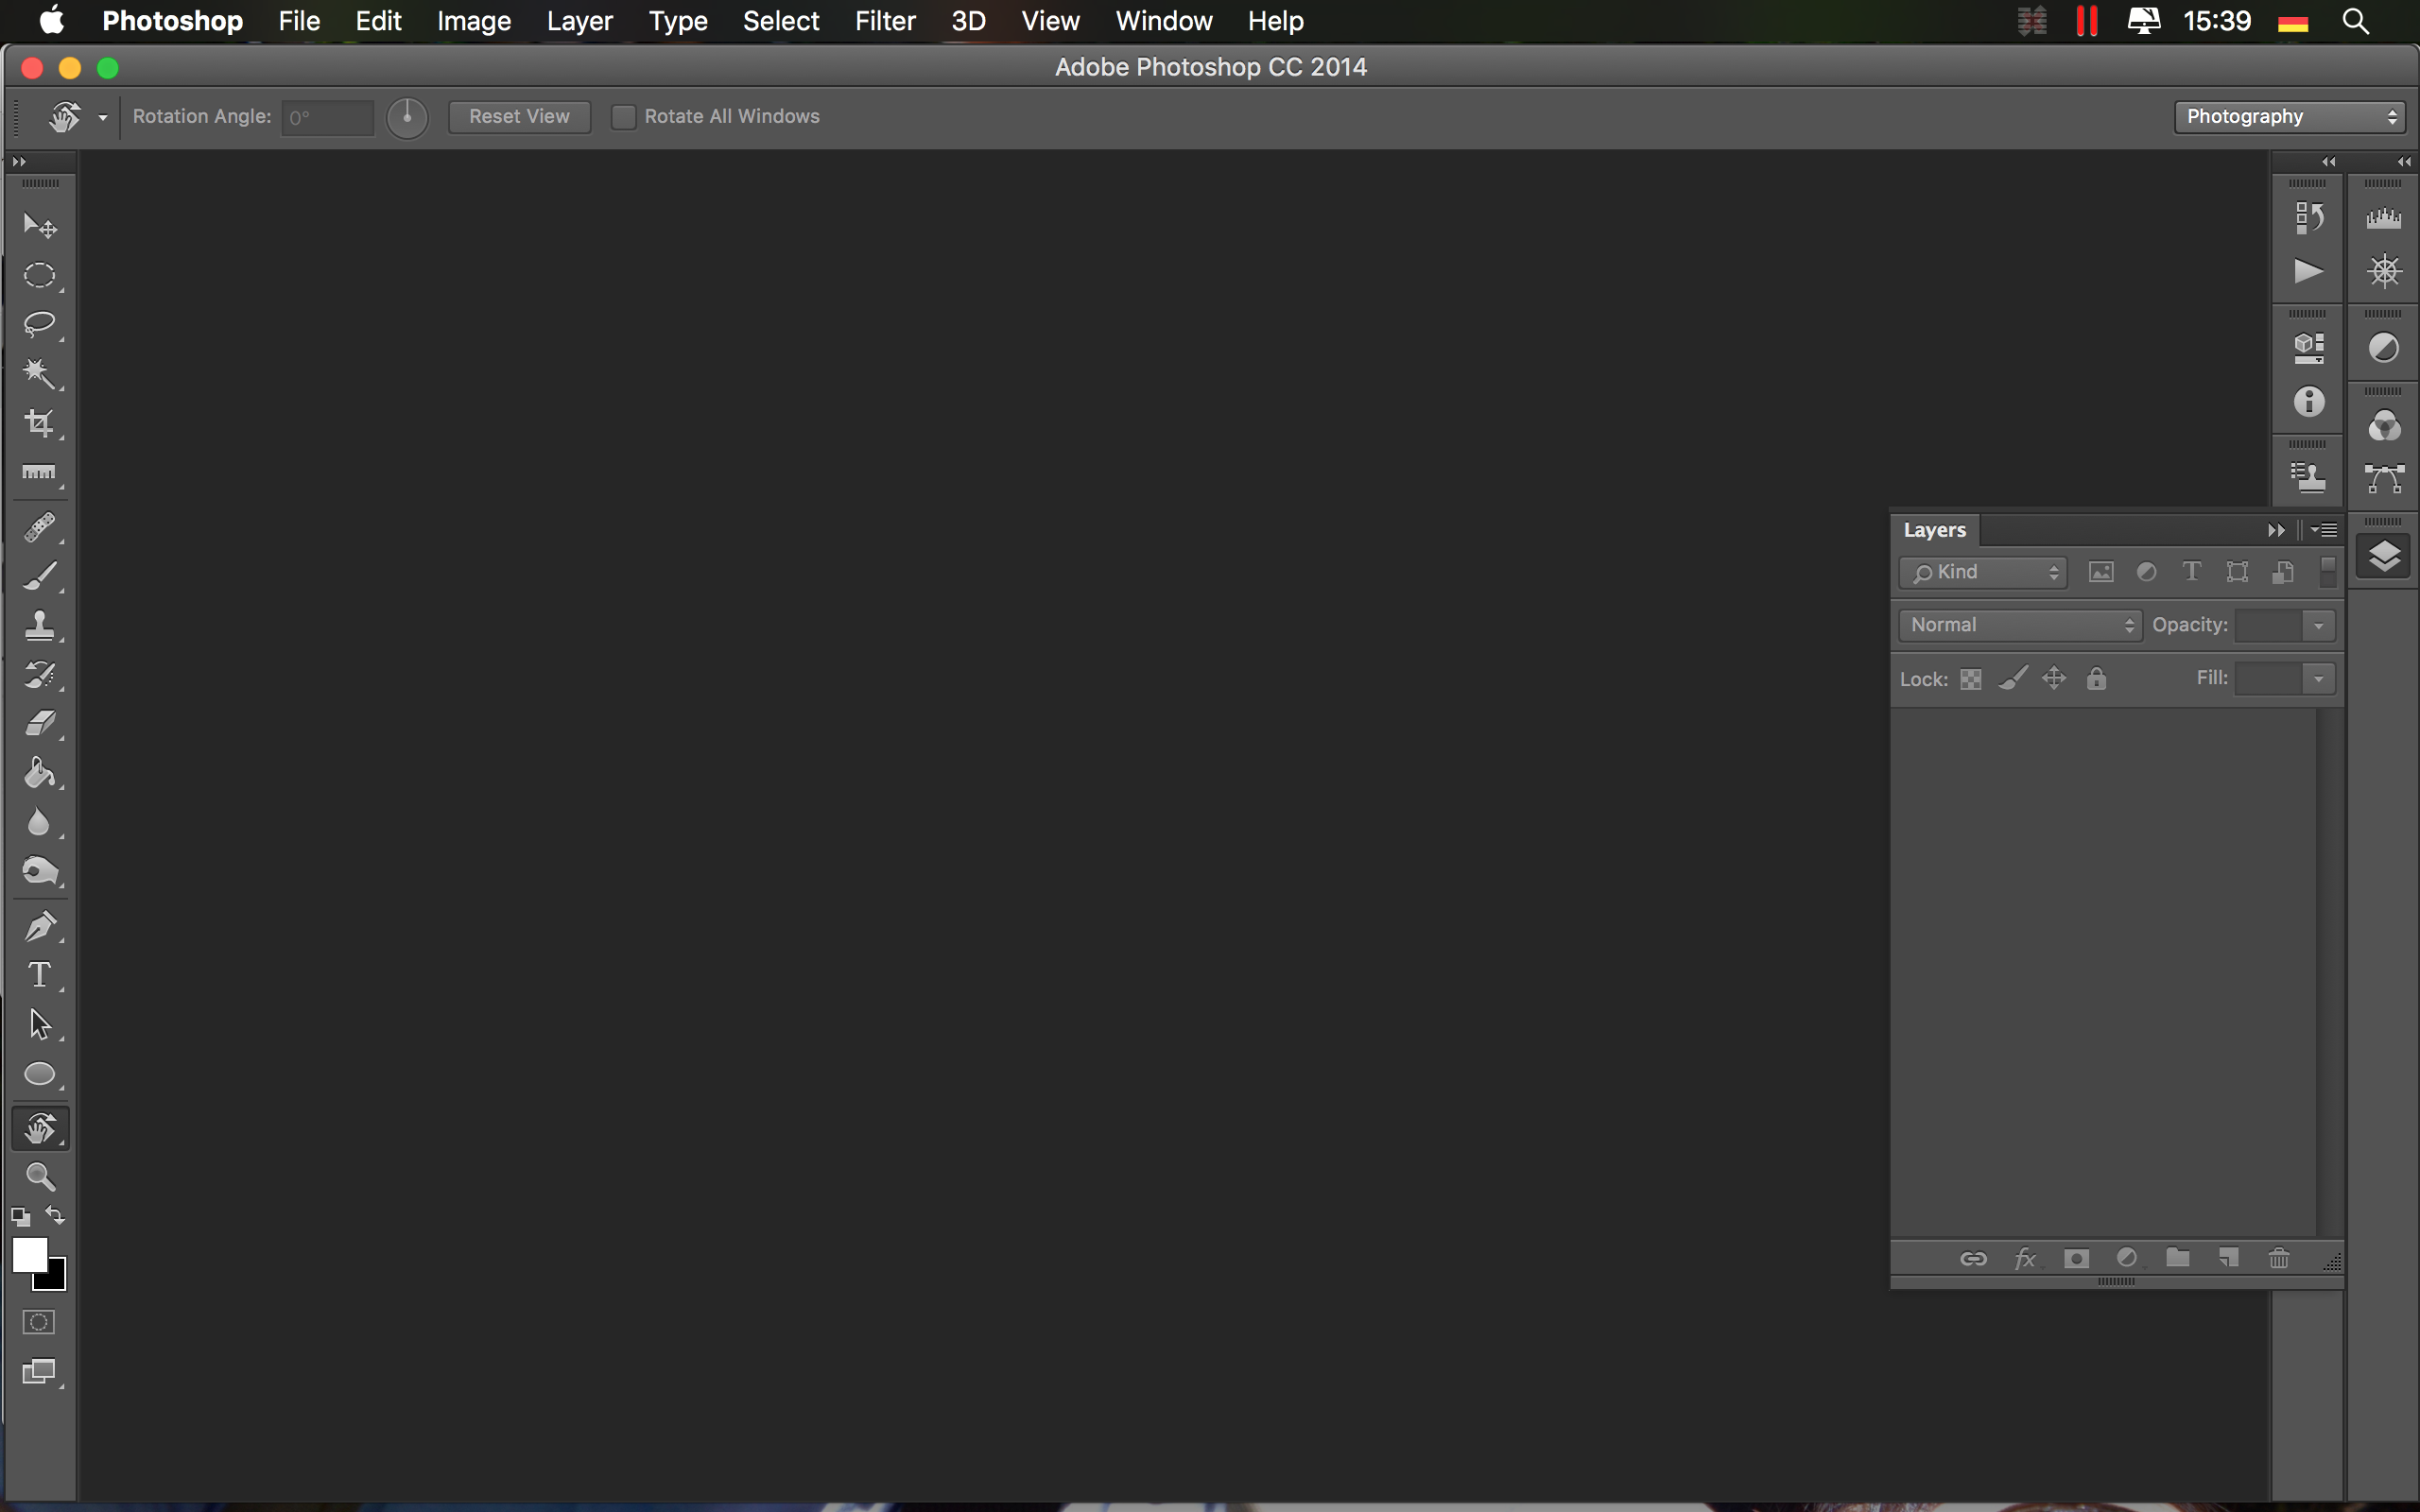Select the Move tool

40,225
